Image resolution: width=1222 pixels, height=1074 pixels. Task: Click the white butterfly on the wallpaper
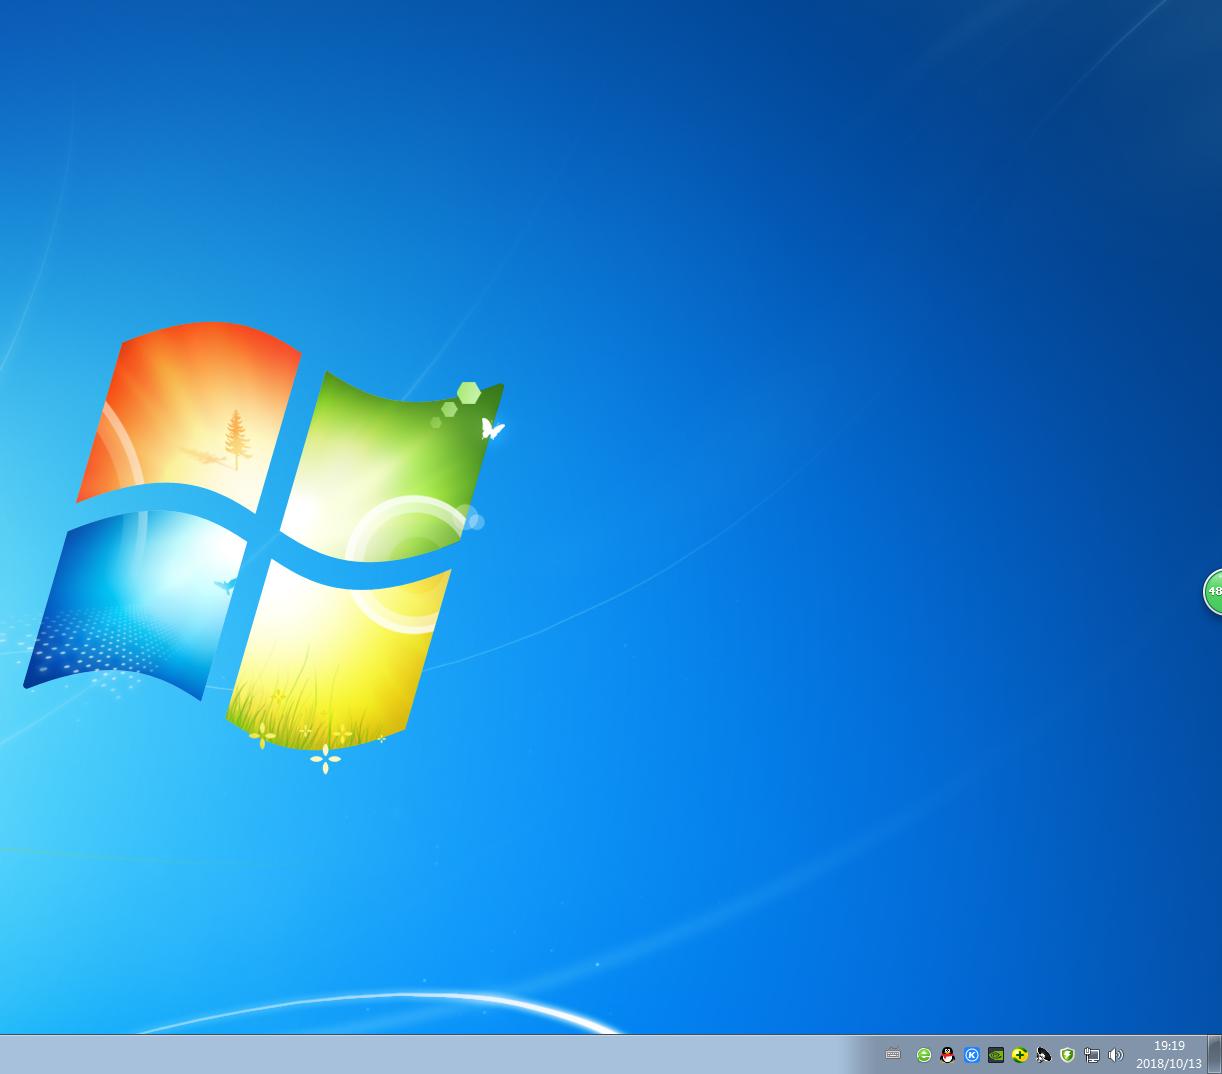[491, 429]
